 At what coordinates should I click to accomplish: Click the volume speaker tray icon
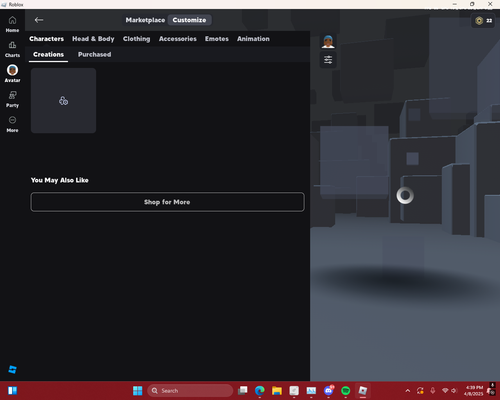click(454, 391)
